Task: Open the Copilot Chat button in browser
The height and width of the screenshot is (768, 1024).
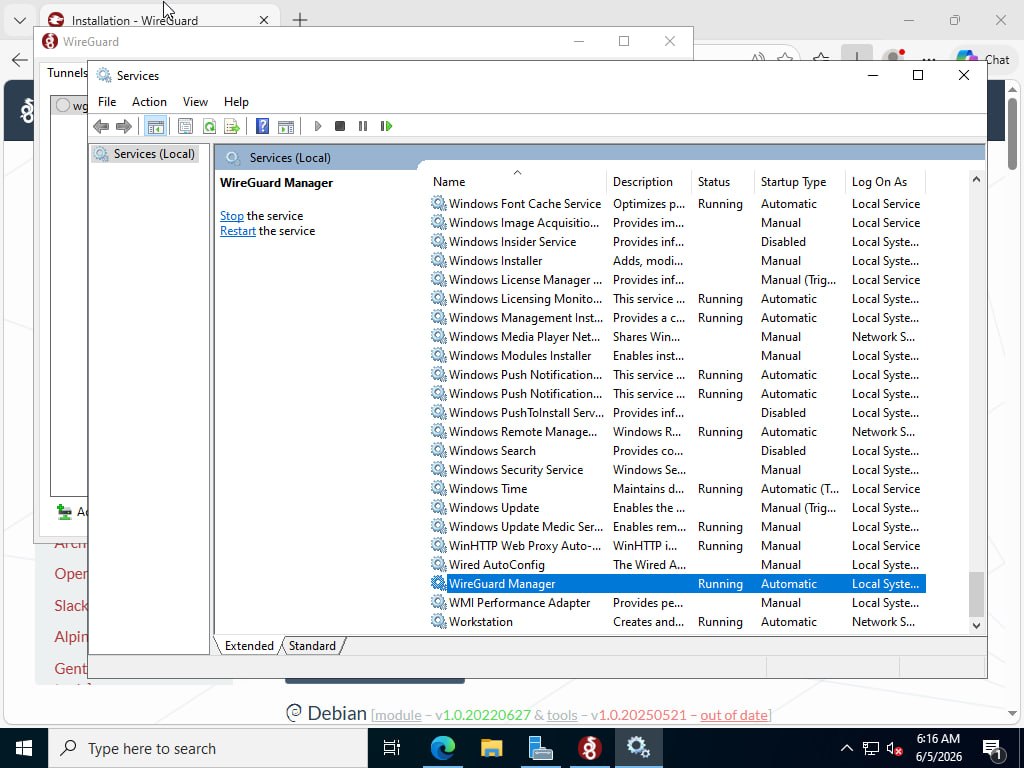Action: [983, 59]
